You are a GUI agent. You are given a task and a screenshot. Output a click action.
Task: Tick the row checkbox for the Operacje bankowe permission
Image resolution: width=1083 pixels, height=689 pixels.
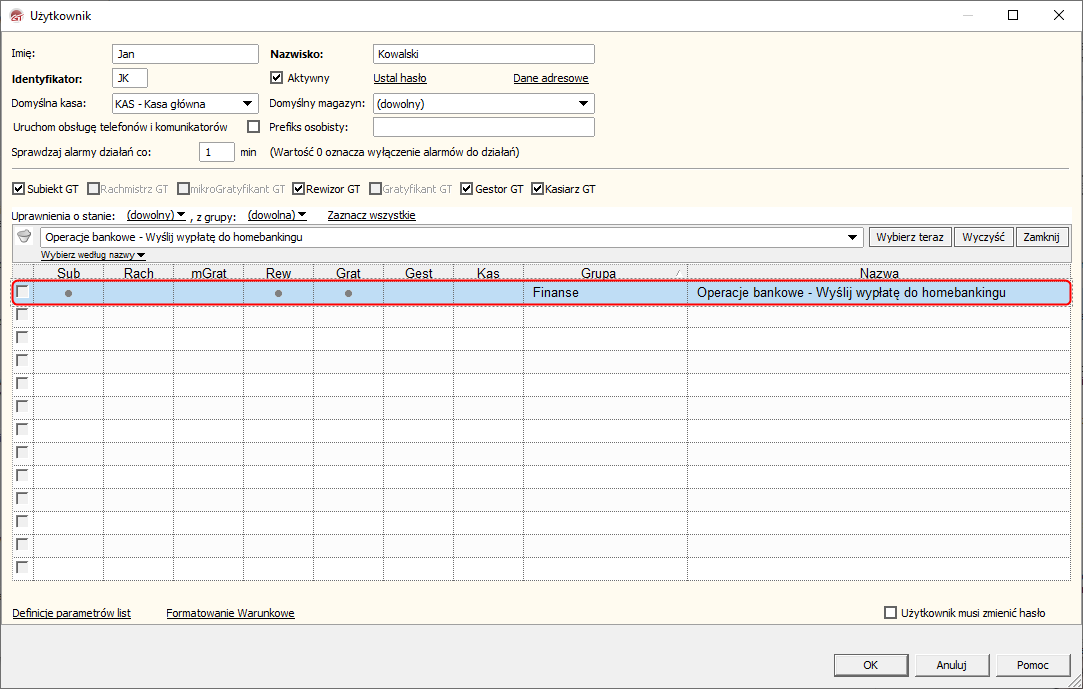(23, 292)
